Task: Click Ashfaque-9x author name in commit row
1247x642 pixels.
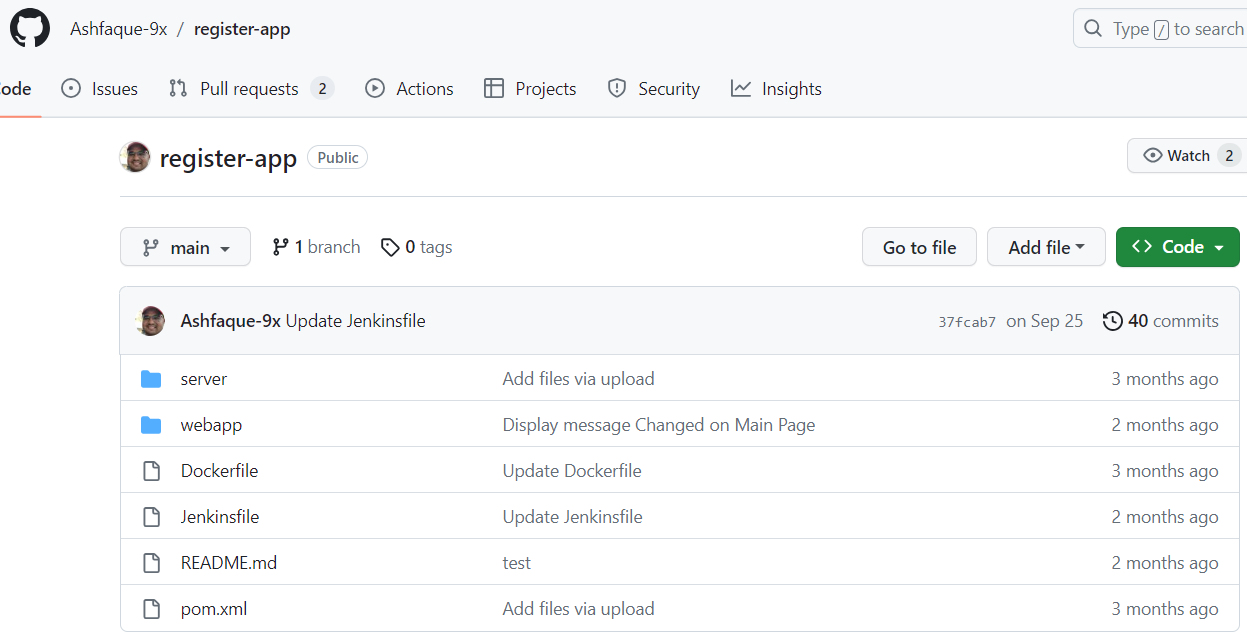Action: [230, 321]
